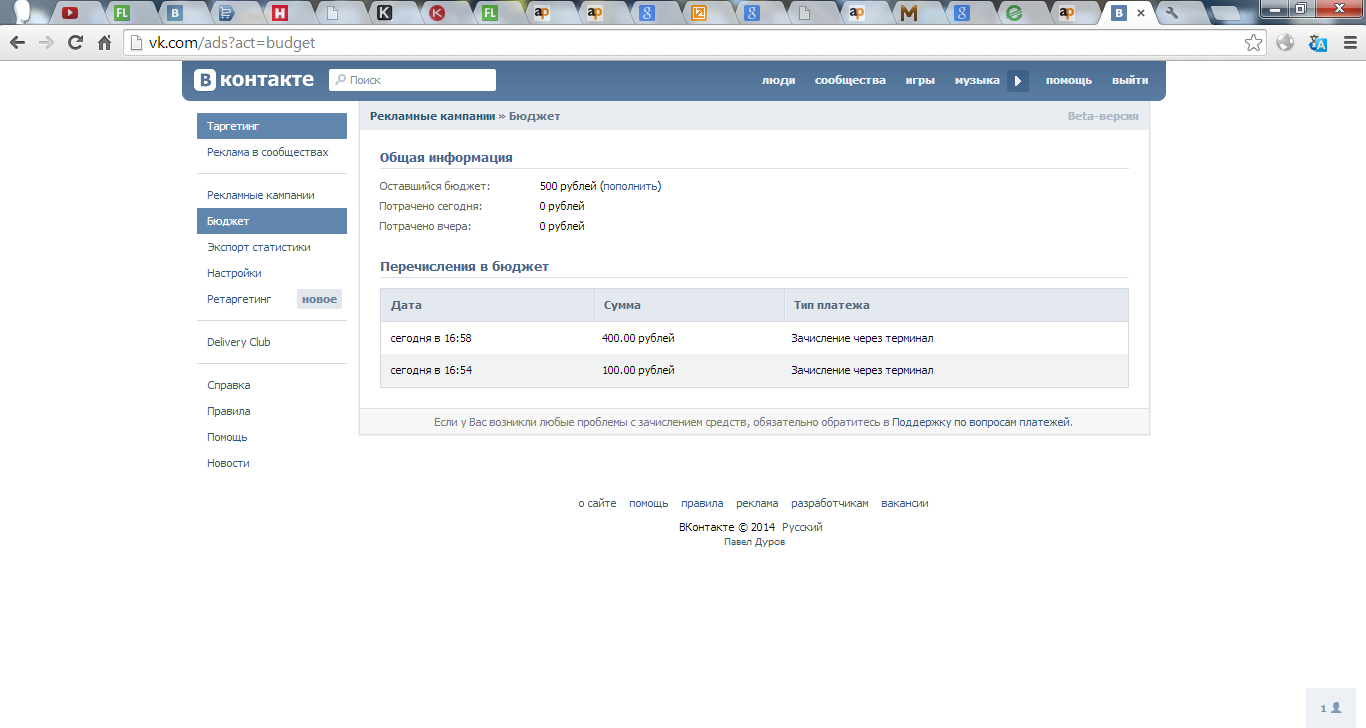
Task: Open the музыка header link
Action: tap(977, 81)
